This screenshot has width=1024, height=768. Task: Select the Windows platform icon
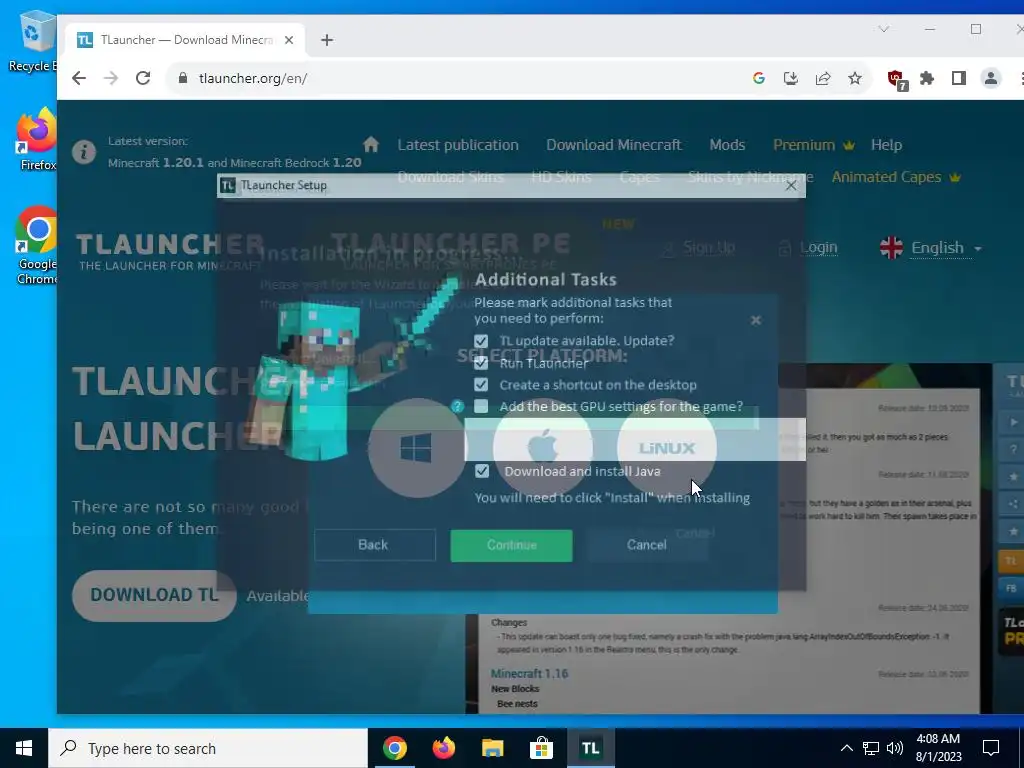pyautogui.click(x=417, y=448)
